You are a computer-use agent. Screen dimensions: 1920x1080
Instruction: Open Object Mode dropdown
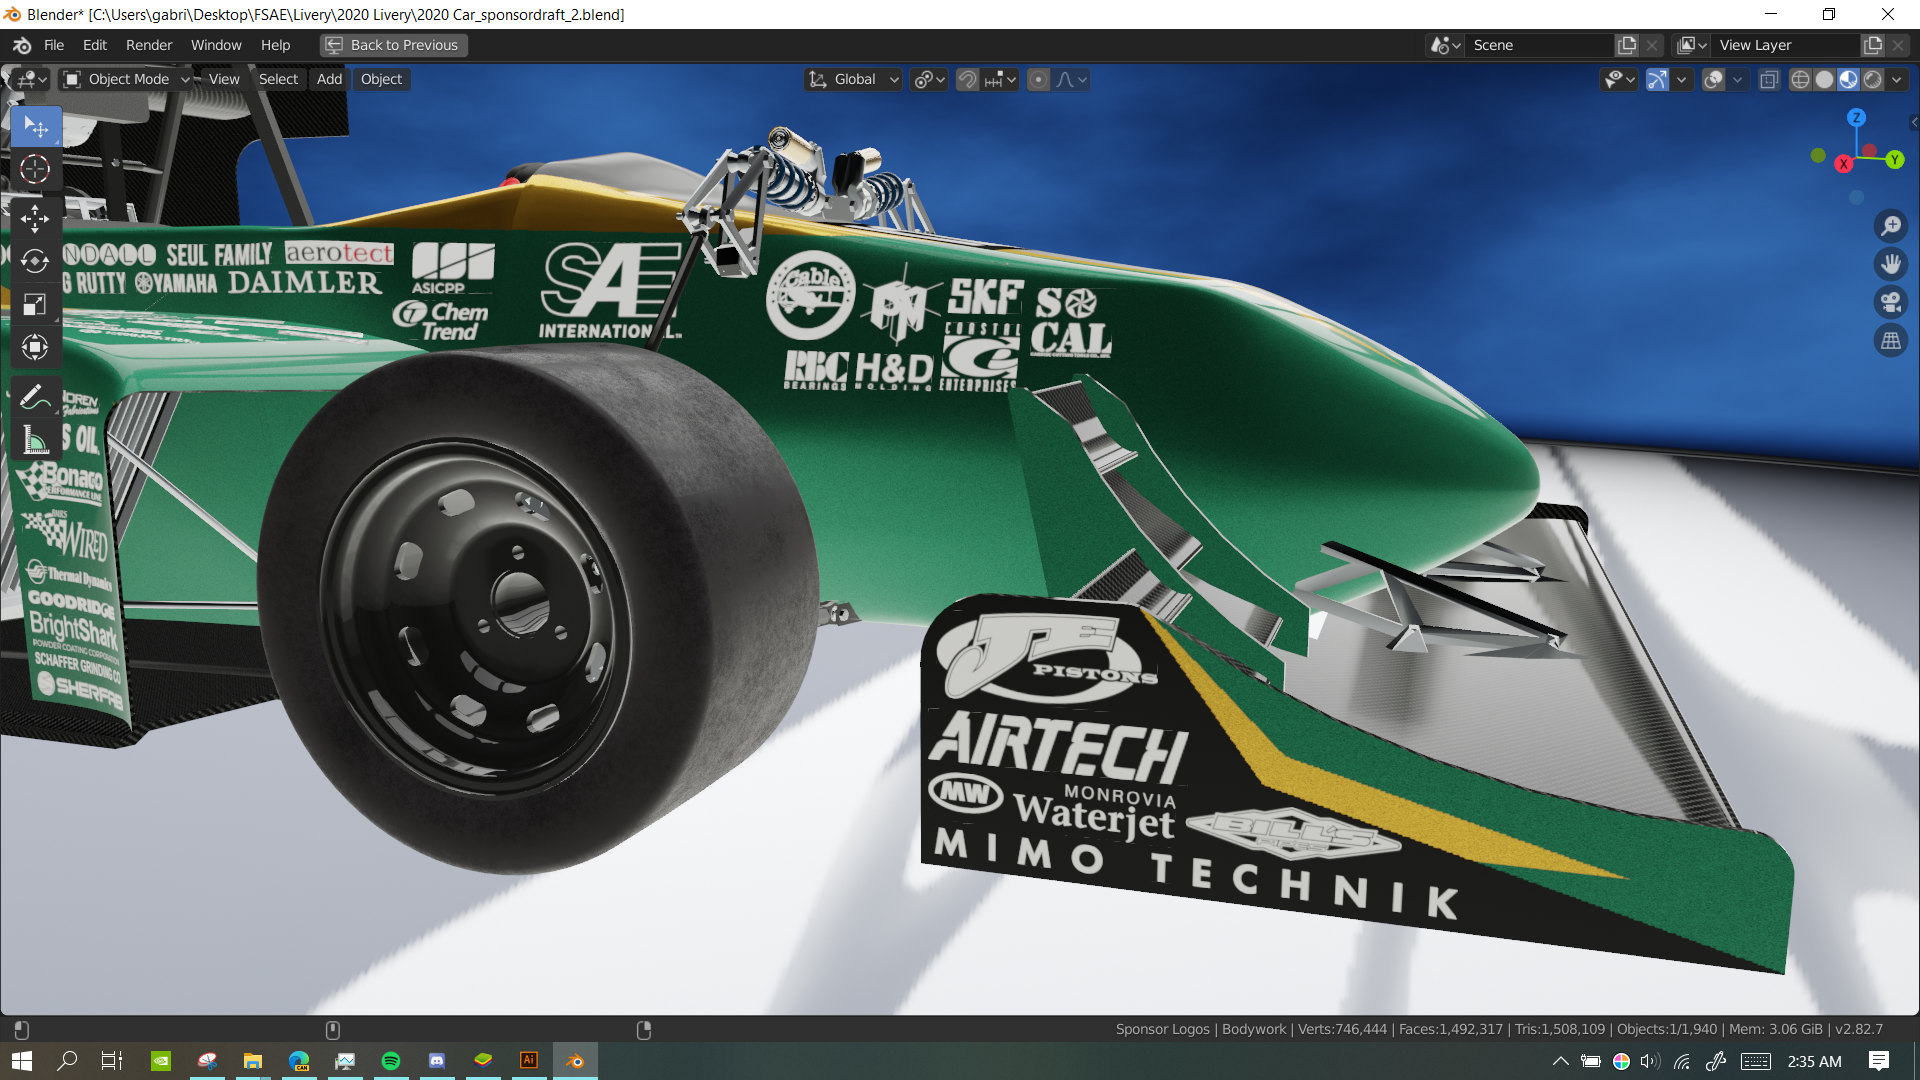[x=126, y=80]
